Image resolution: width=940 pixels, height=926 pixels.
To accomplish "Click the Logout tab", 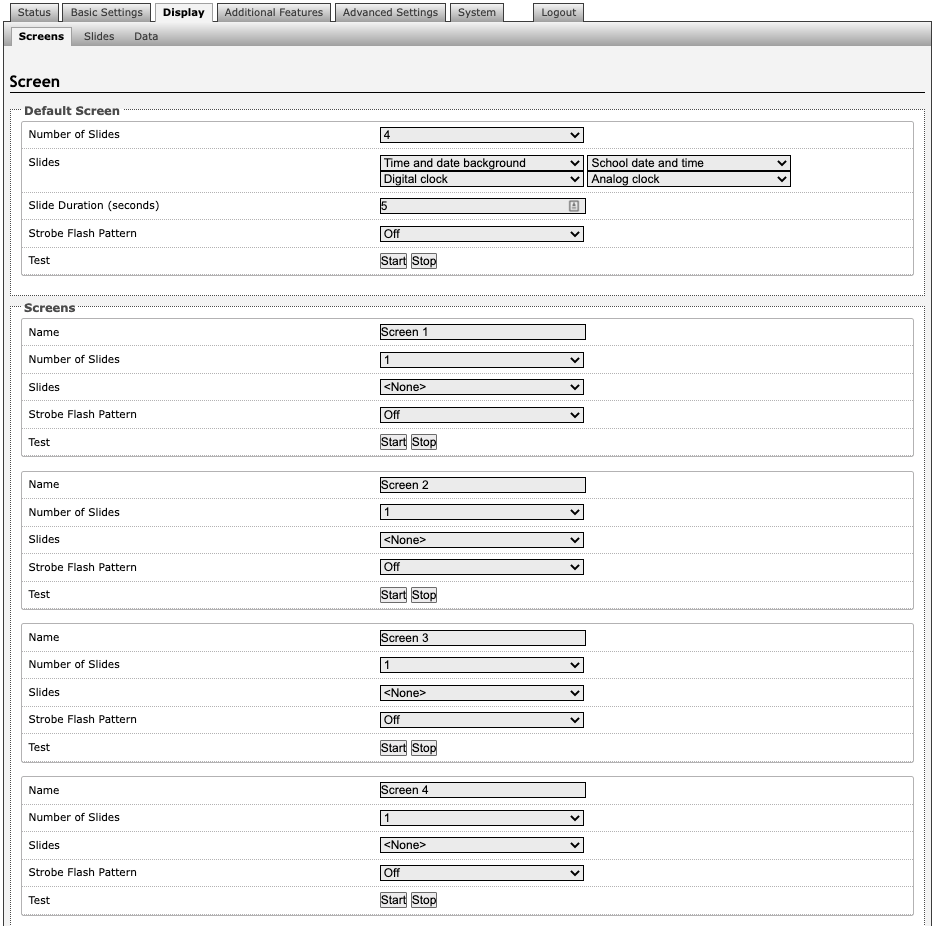I will (x=558, y=13).
